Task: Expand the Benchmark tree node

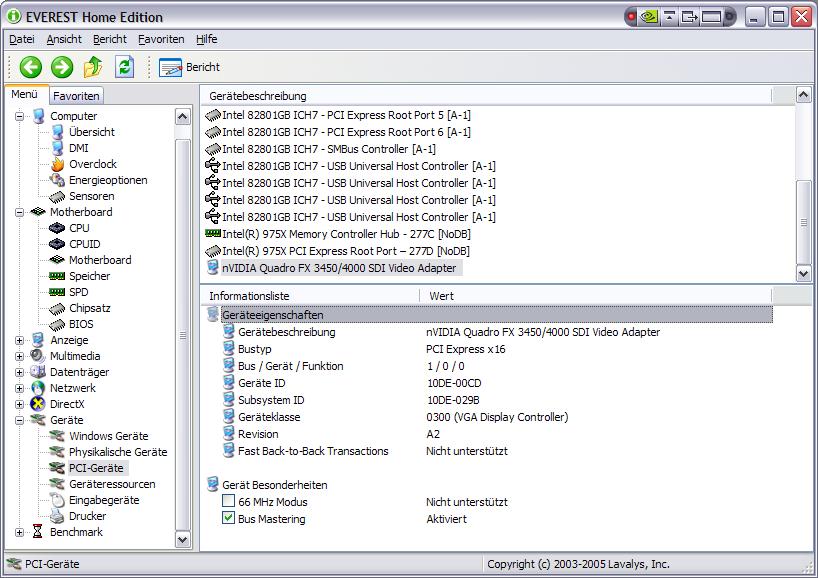Action: coord(19,532)
